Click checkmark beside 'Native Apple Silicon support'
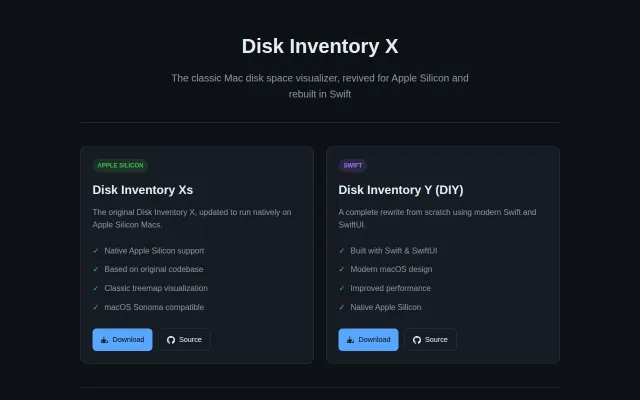The image size is (640, 400). pyautogui.click(x=96, y=251)
